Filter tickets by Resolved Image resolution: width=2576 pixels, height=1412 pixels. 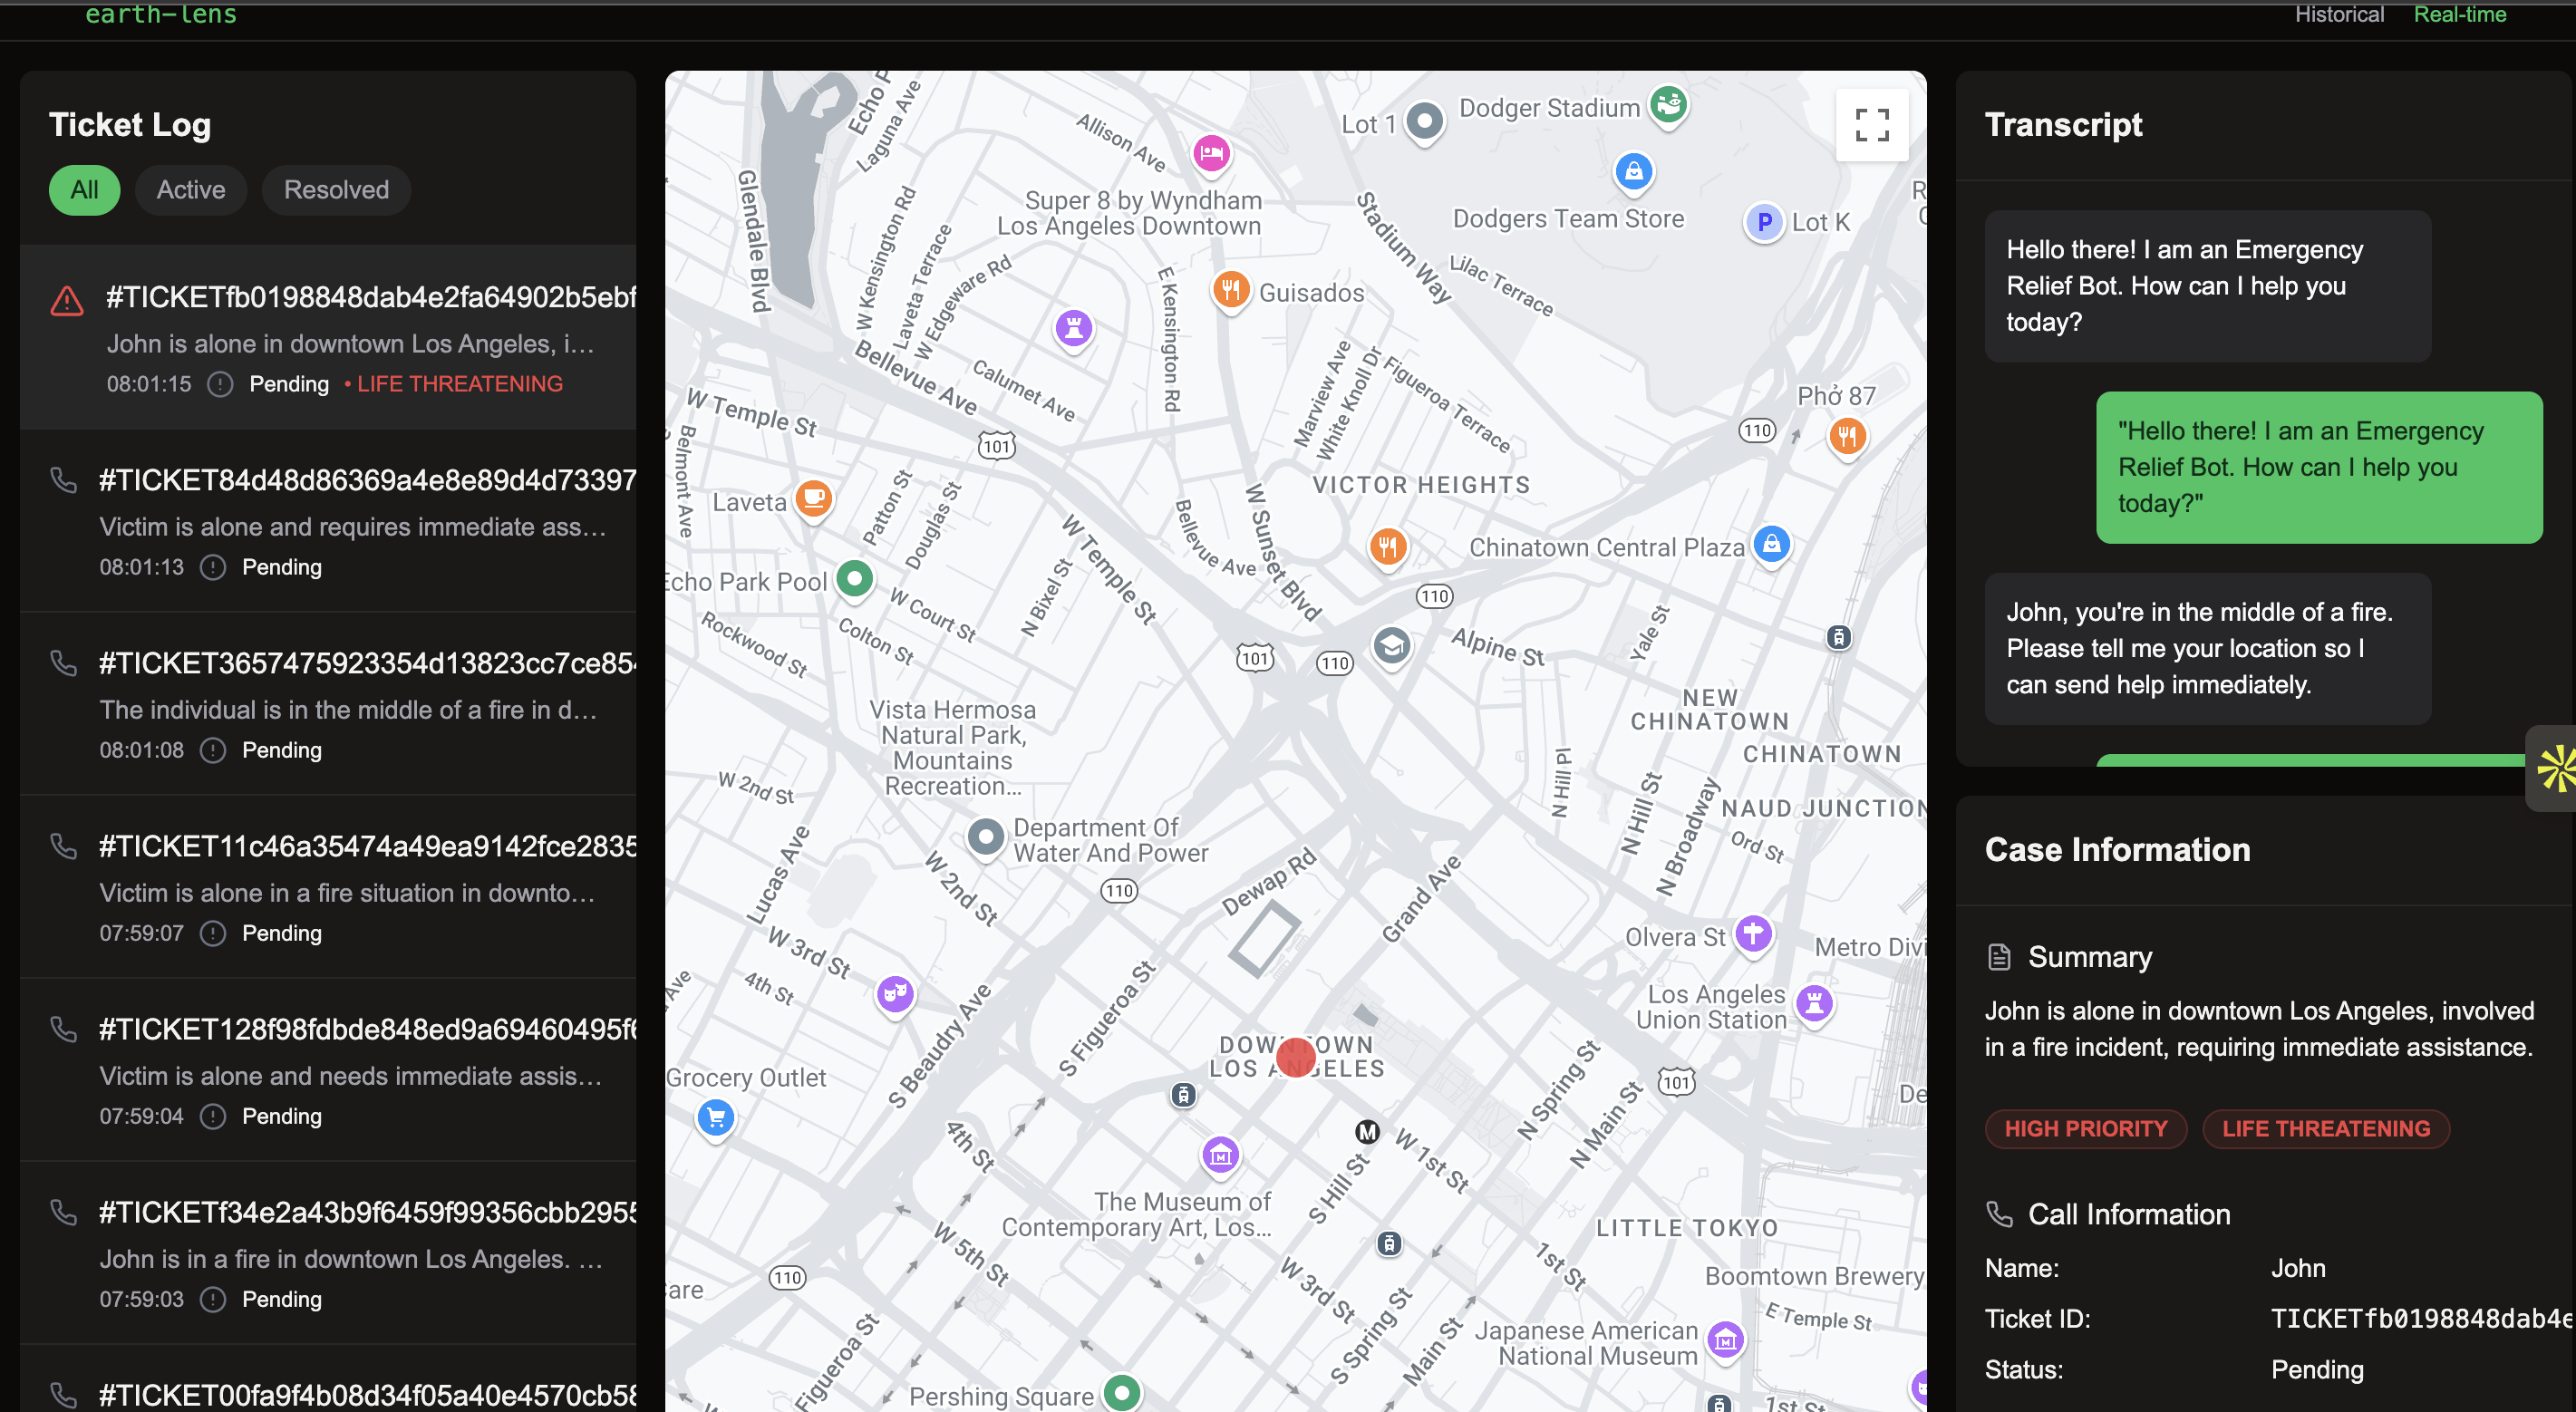[336, 190]
